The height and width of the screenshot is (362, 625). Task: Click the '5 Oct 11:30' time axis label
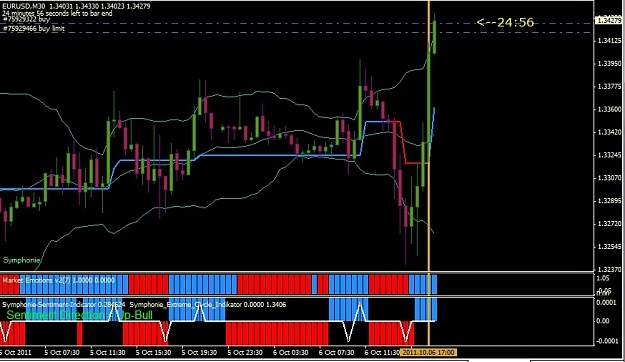[108, 353]
